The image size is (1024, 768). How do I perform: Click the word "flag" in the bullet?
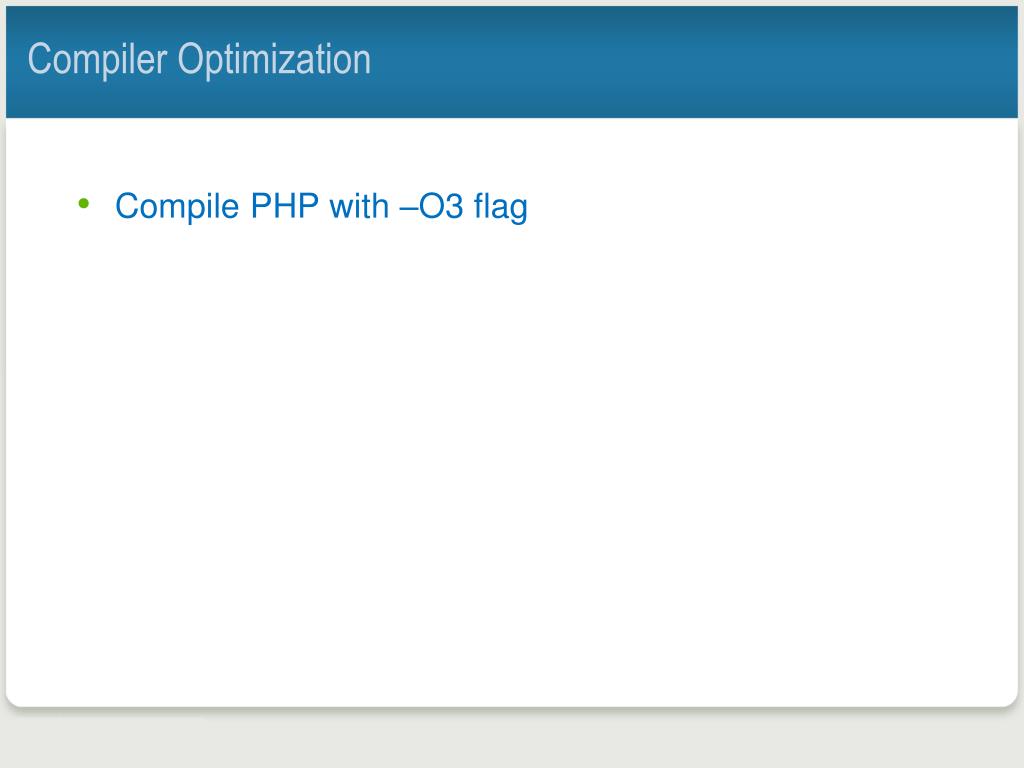pos(501,207)
